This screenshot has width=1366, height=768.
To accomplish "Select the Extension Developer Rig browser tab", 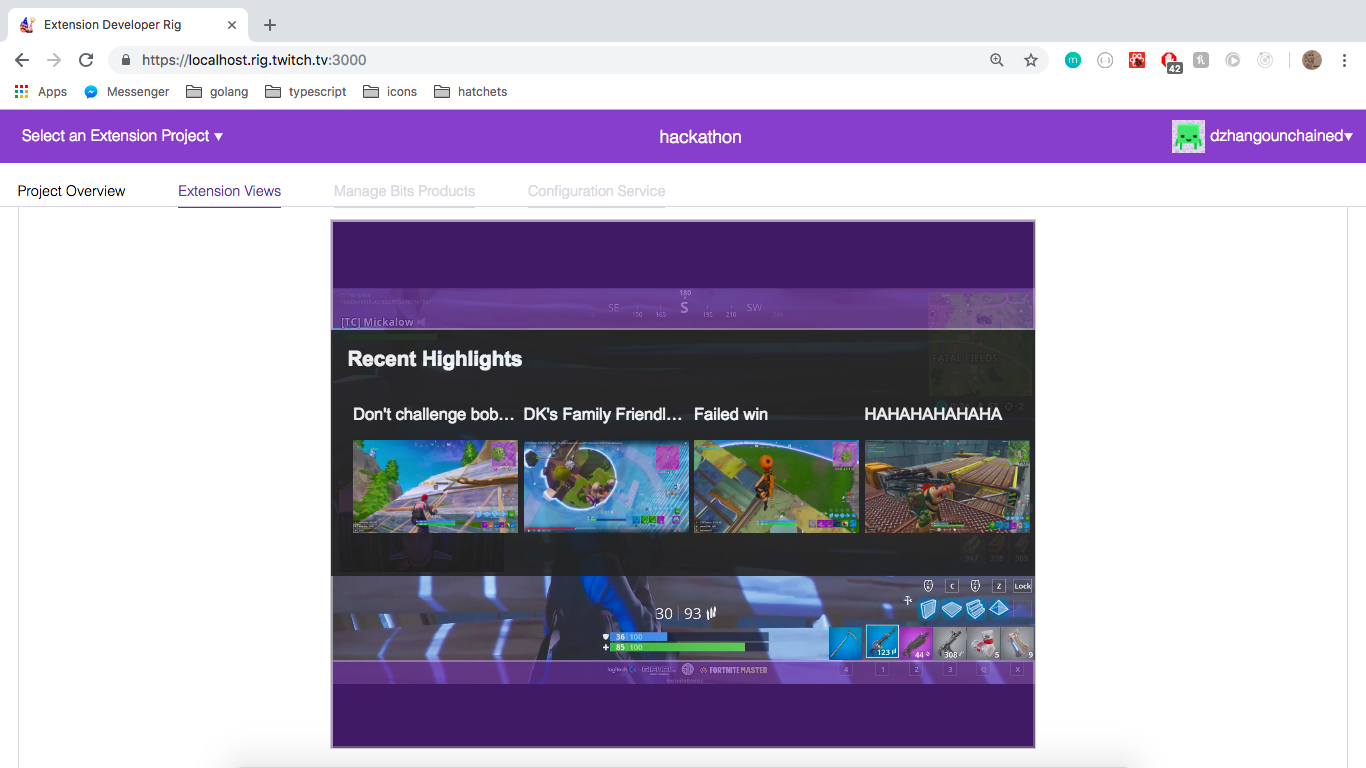I will (128, 25).
